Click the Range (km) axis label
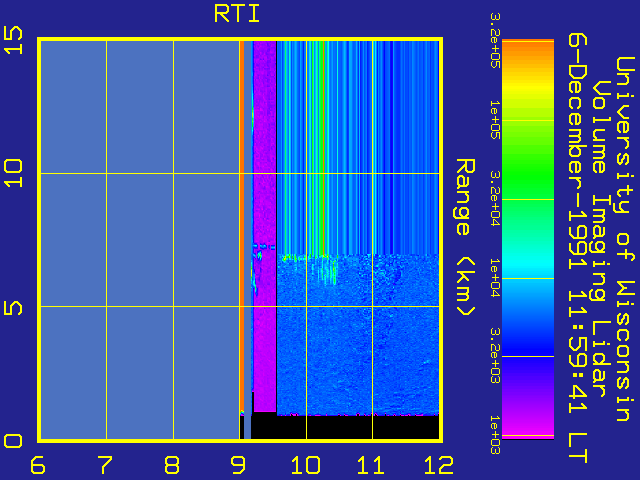The image size is (640, 480). pos(465,238)
